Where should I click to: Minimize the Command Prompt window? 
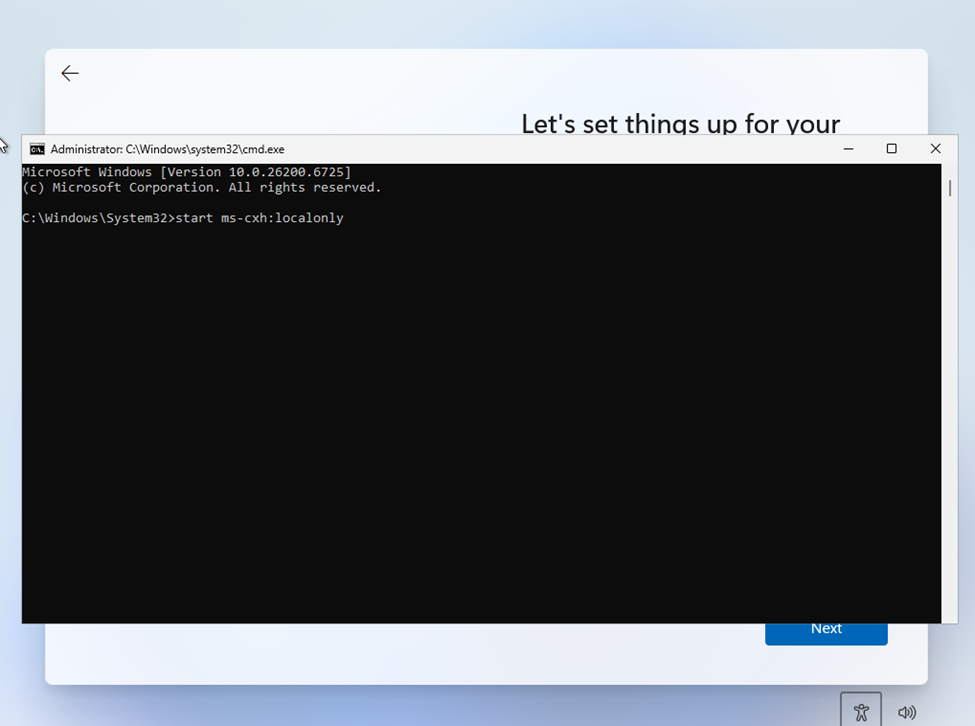tap(848, 149)
